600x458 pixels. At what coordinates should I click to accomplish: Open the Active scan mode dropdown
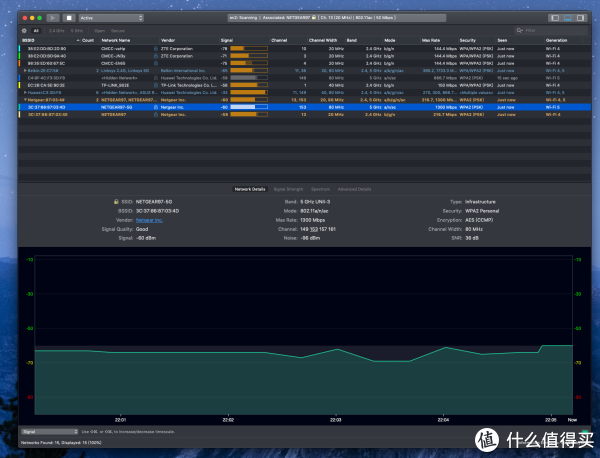[x=111, y=18]
